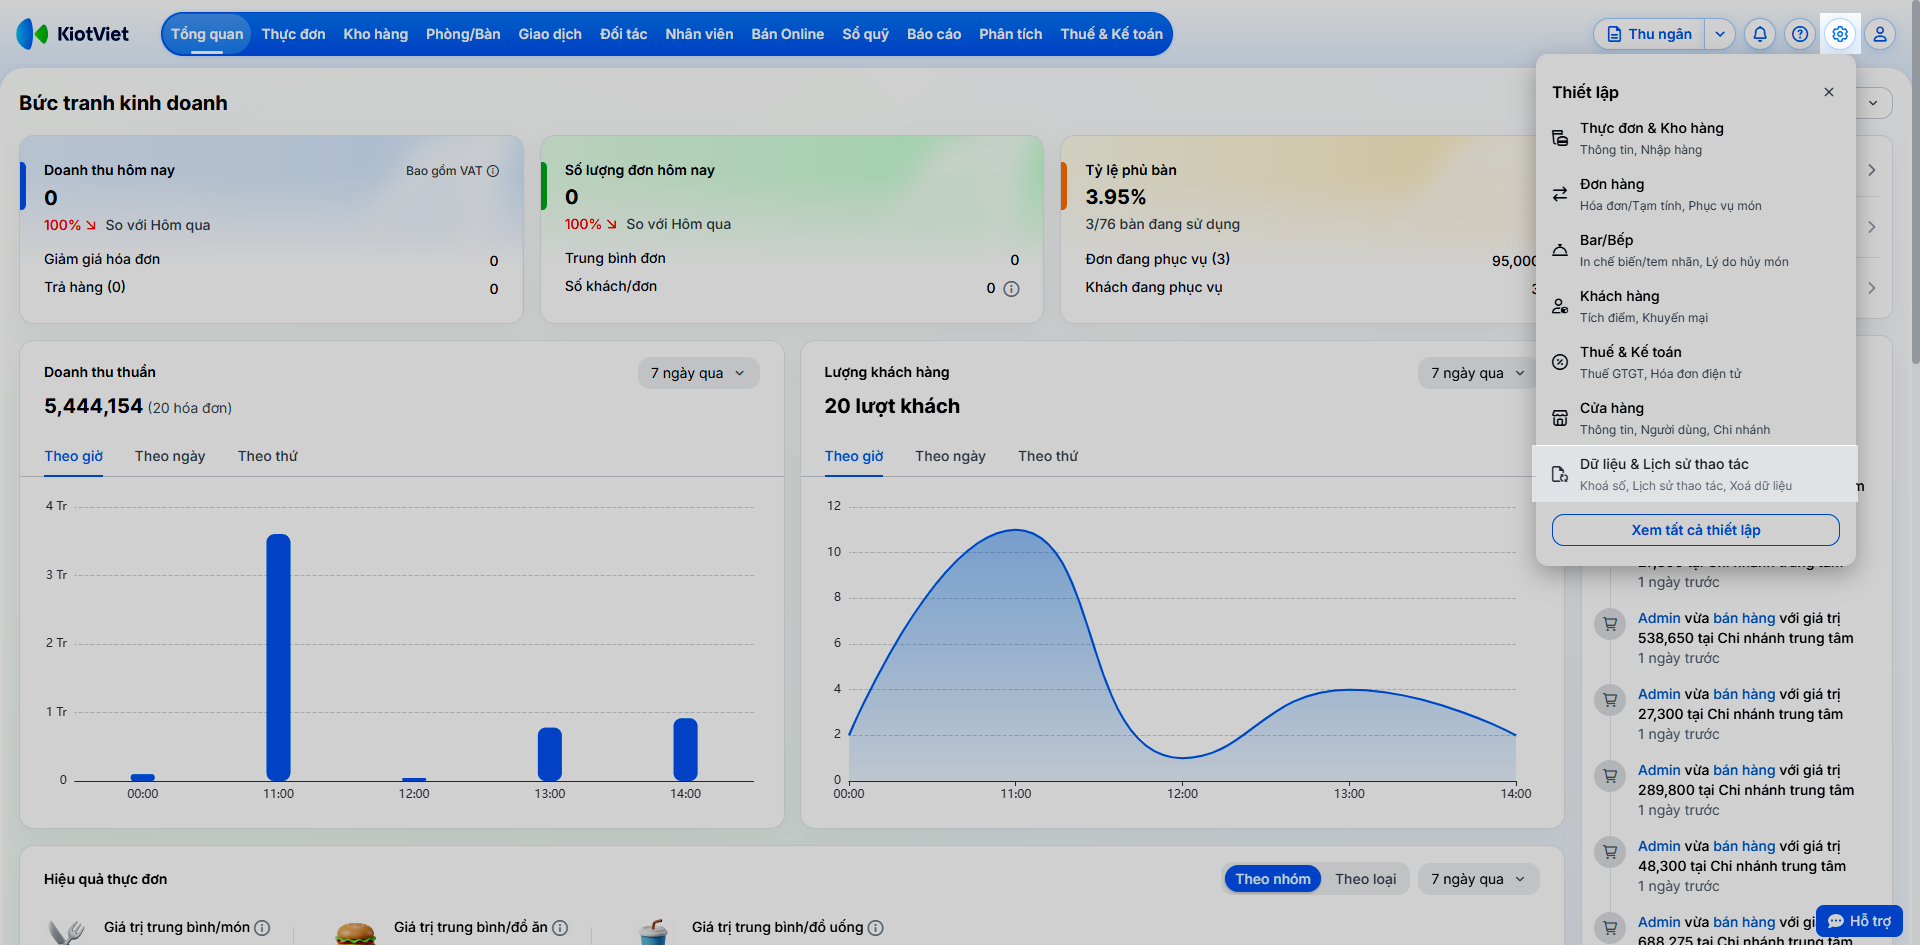The height and width of the screenshot is (945, 1920).
Task: Click the KiotViet logo
Action: 73,34
